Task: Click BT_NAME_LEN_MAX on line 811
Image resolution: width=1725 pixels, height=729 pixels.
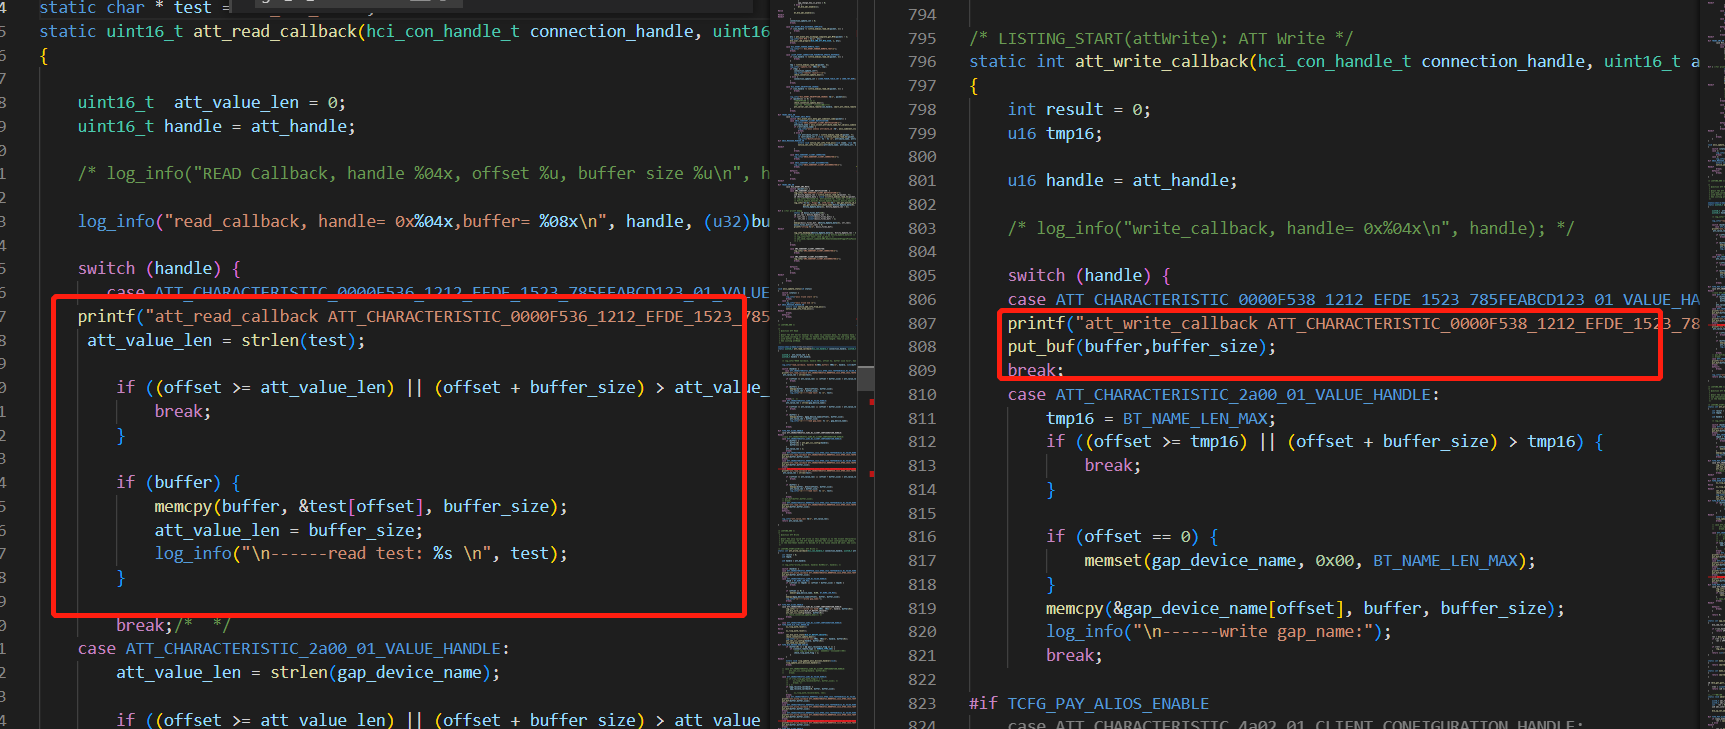Action: pyautogui.click(x=1195, y=418)
